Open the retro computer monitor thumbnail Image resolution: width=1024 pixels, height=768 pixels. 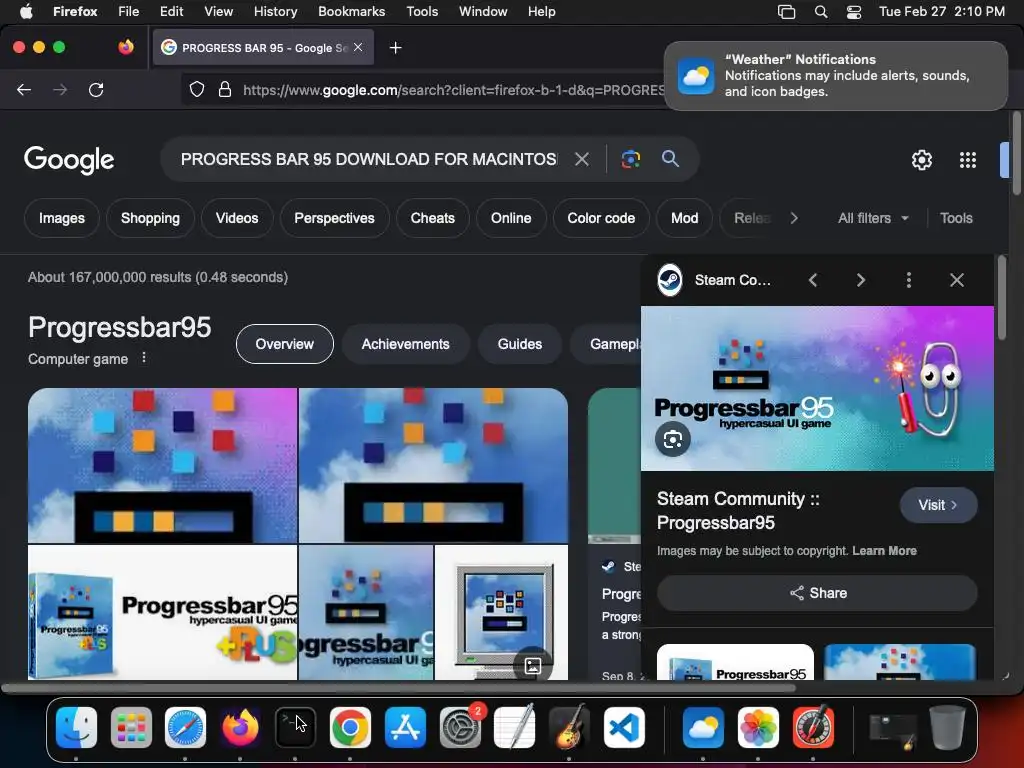[x=502, y=612]
